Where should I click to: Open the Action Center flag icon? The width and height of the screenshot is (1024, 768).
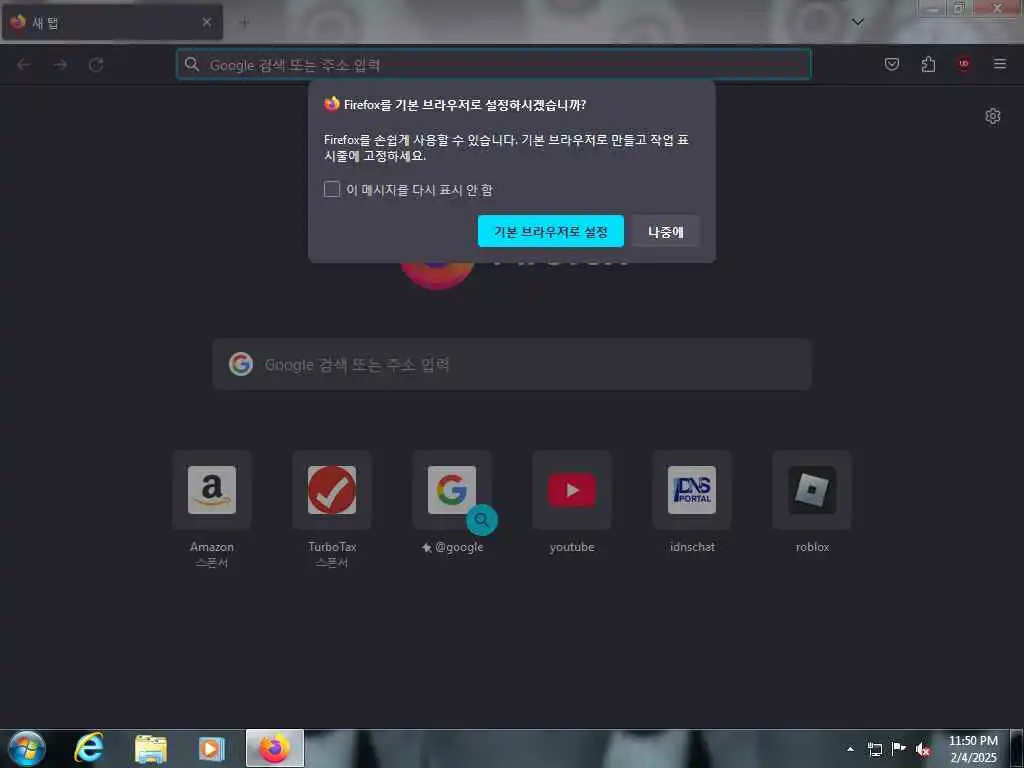click(x=899, y=749)
